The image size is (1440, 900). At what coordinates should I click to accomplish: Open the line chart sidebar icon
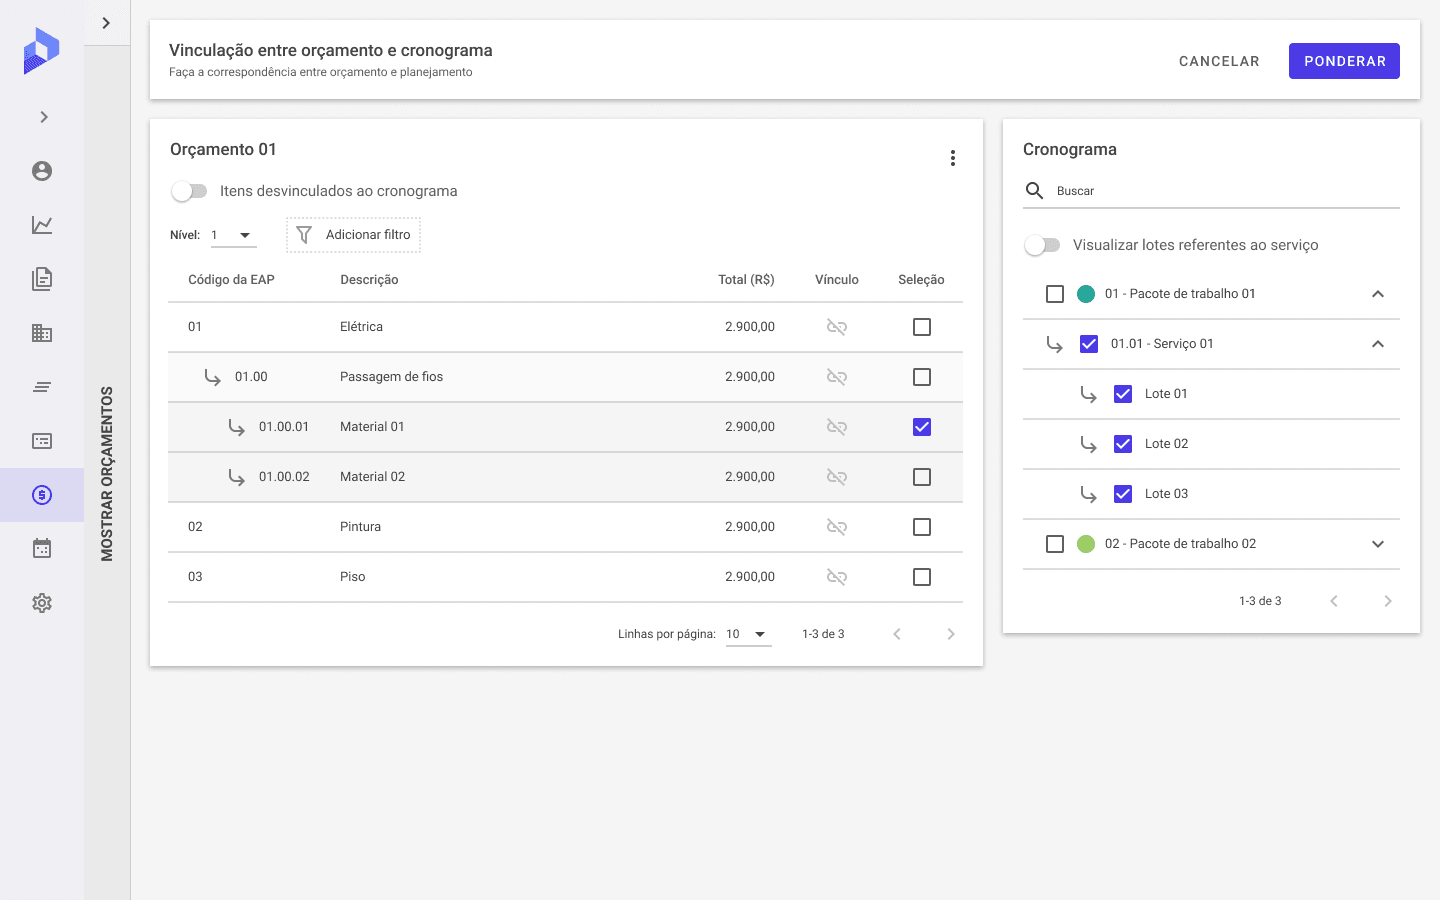[42, 225]
